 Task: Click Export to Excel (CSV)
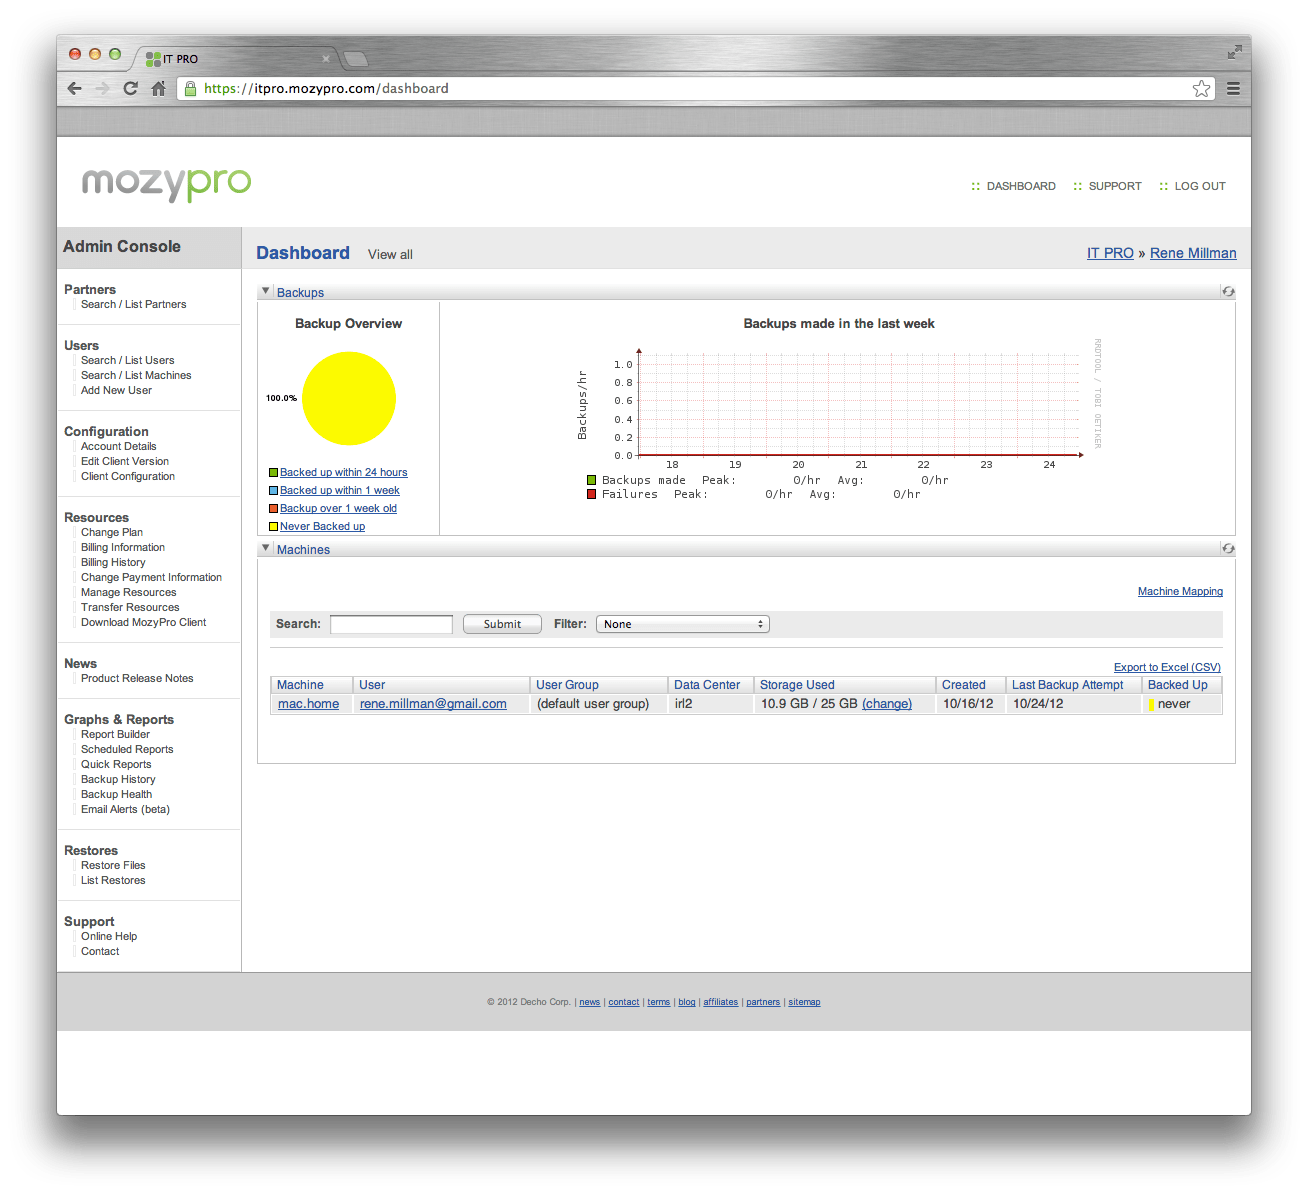pos(1167,667)
